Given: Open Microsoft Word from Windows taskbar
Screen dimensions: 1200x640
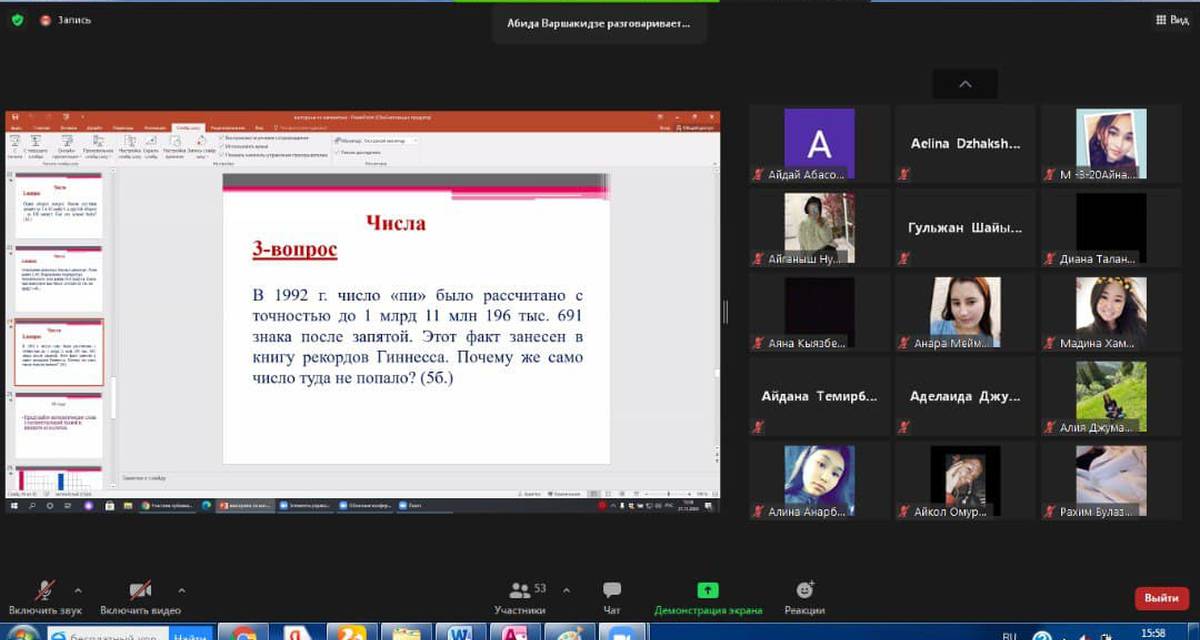Looking at the screenshot, I should (461, 633).
